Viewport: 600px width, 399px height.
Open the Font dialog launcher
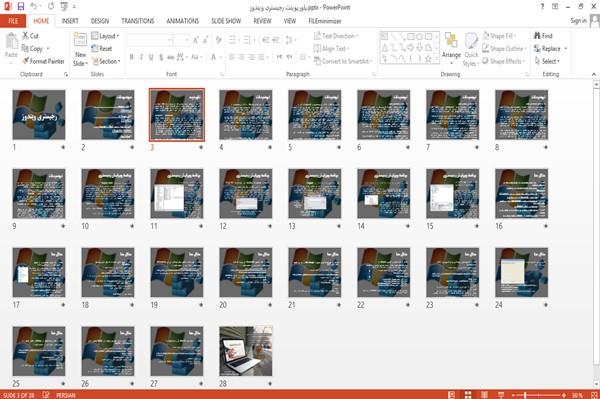tap(221, 74)
